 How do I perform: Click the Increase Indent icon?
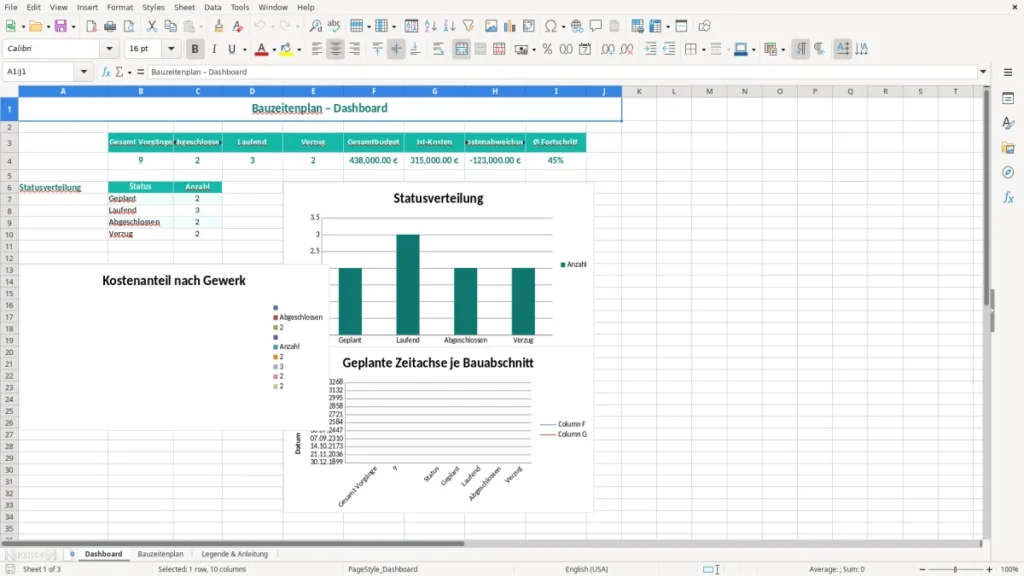click(650, 49)
